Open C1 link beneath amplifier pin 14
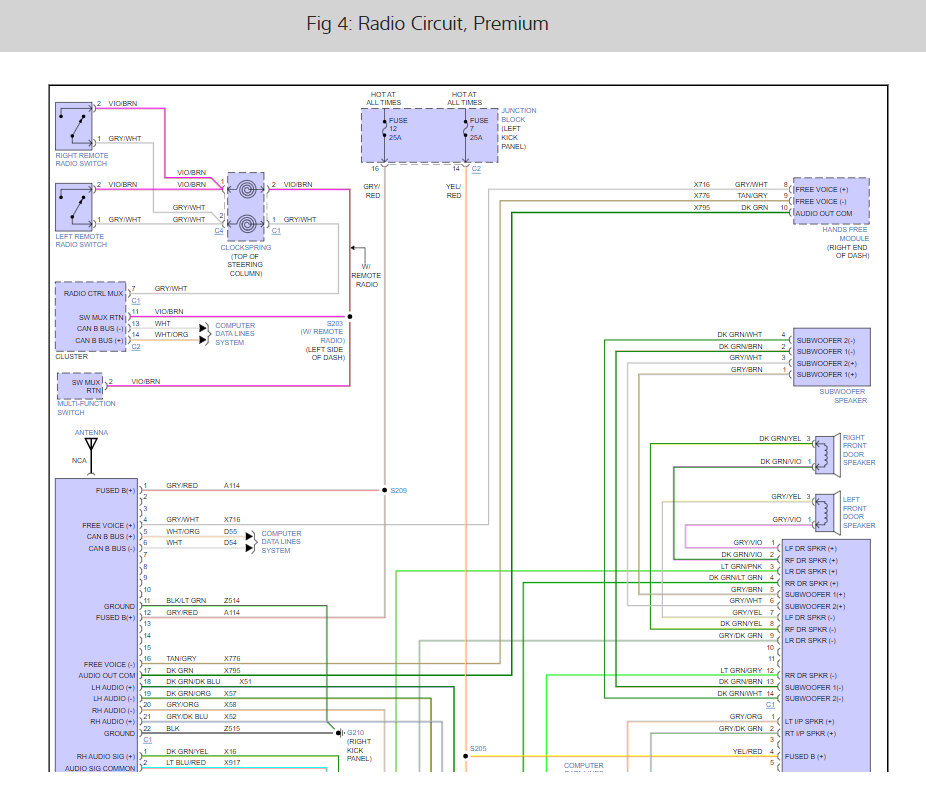This screenshot has height=801, width=926. pos(770,705)
